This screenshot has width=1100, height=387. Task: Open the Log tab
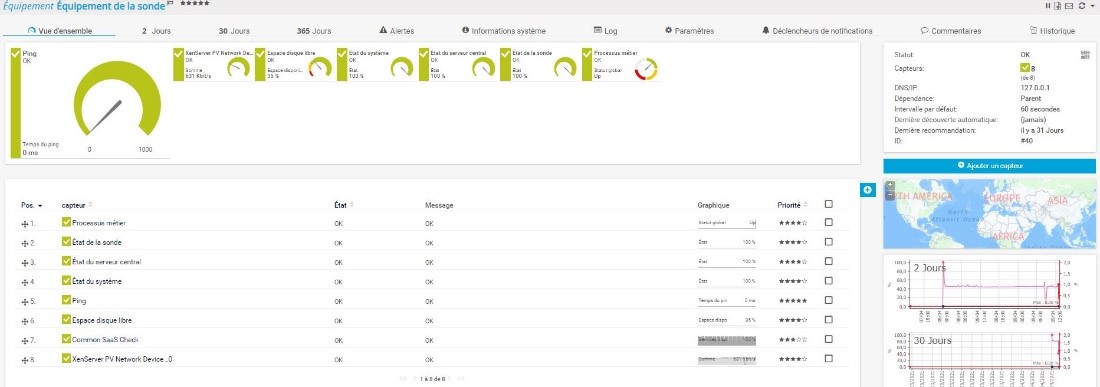click(x=605, y=31)
